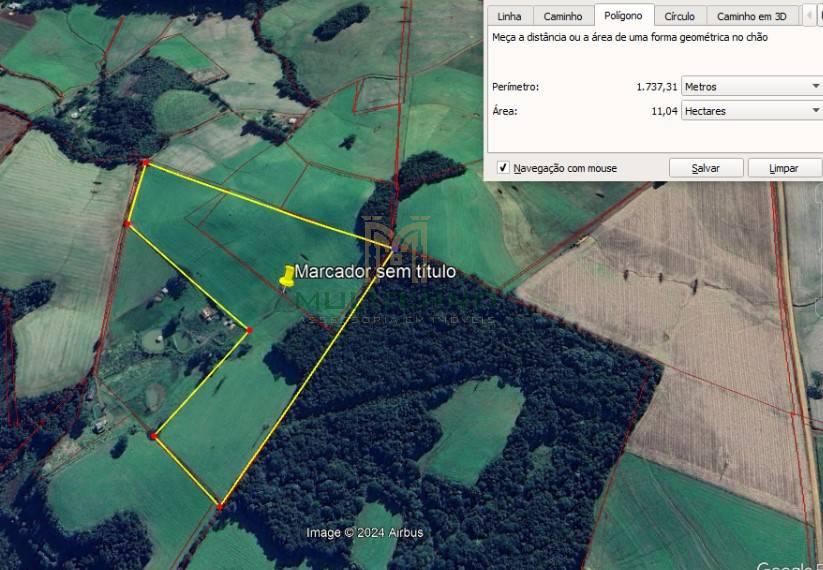
Task: Toggle the Navegação com mouse checkbox
Action: (x=503, y=168)
